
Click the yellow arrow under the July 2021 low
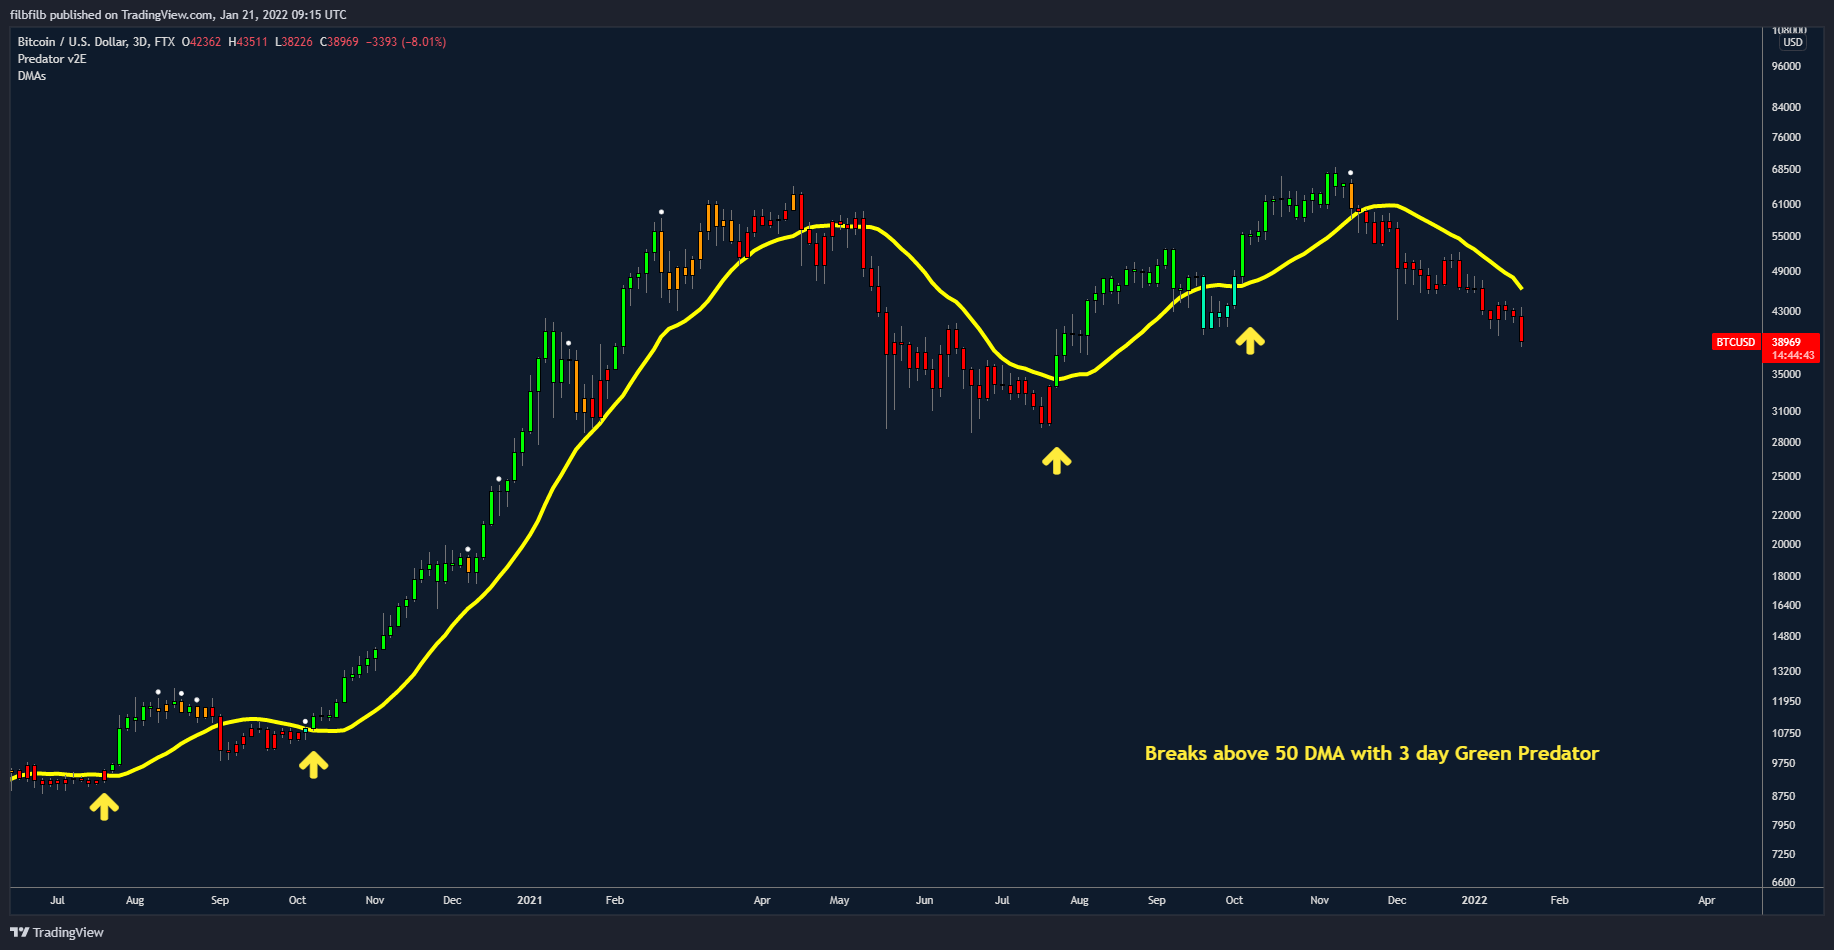(x=1056, y=460)
